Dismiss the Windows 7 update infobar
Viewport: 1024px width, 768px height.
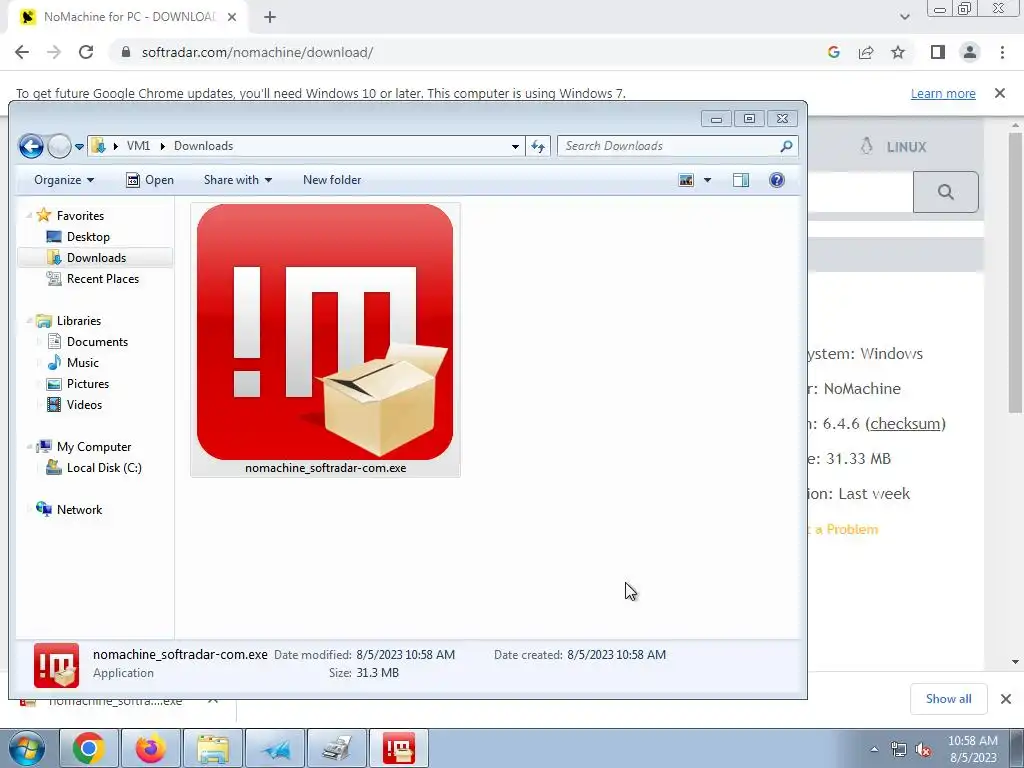[1000, 93]
